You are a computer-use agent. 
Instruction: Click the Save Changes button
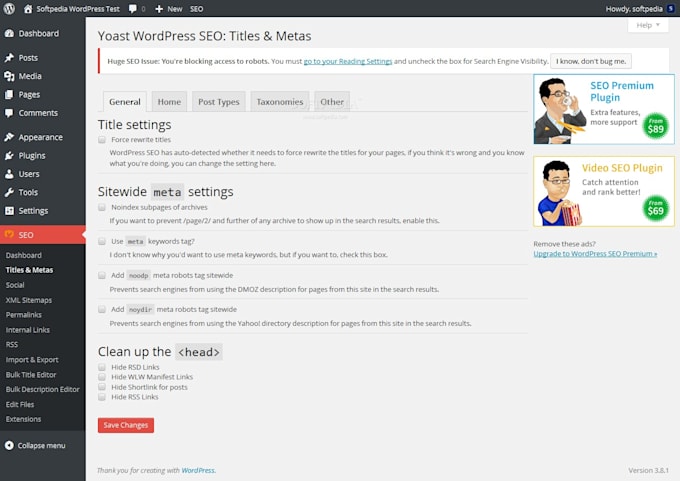click(126, 425)
